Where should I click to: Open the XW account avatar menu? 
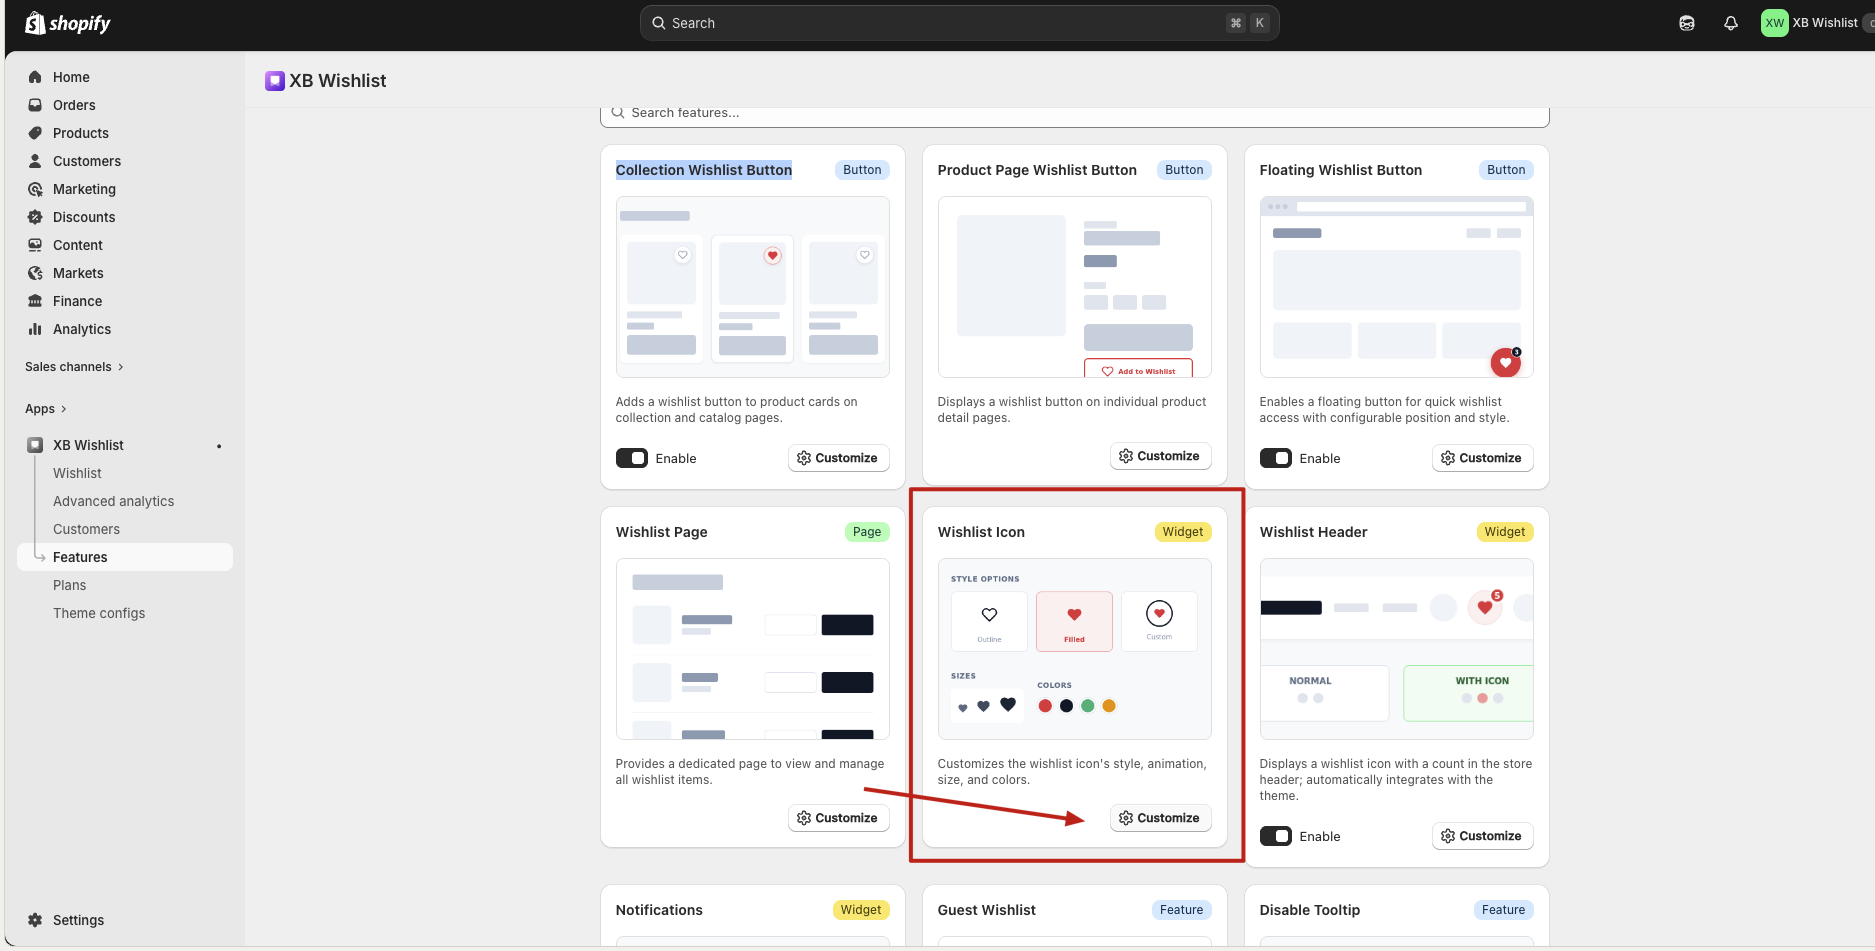(x=1774, y=23)
